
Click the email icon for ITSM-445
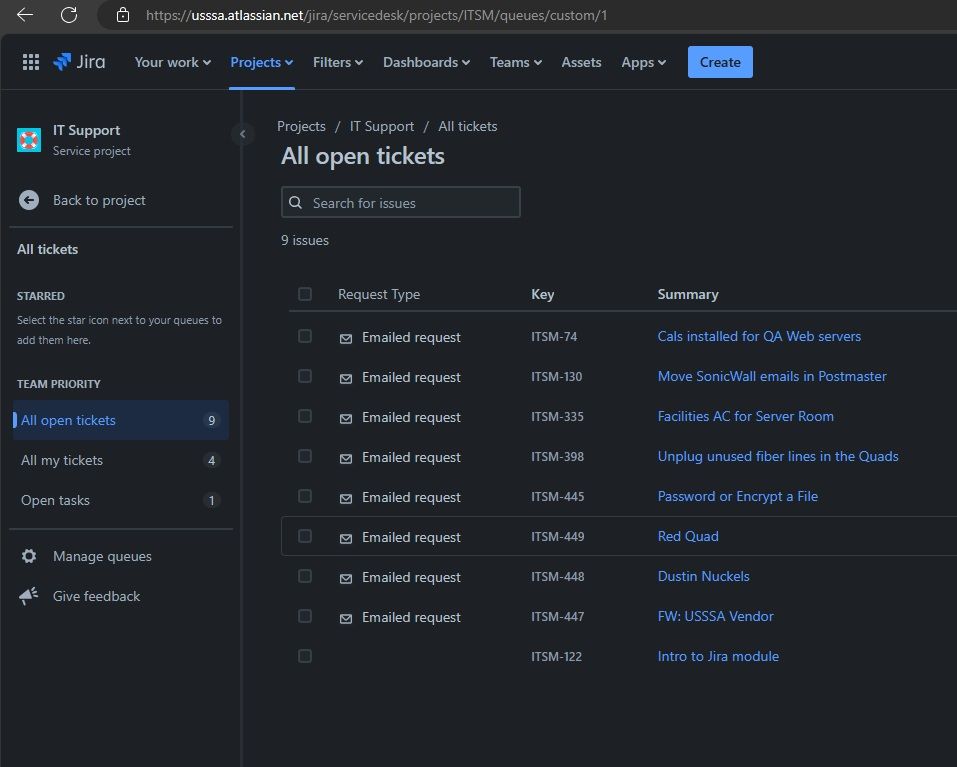(345, 499)
